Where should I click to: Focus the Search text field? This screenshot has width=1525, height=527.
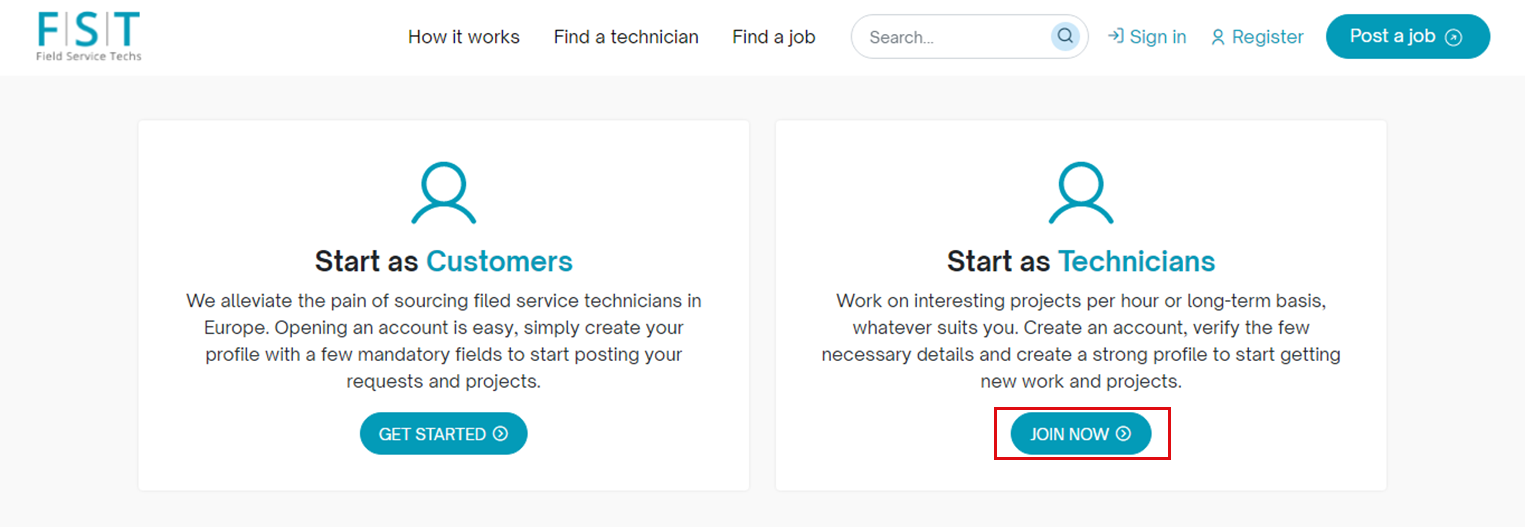pyautogui.click(x=950, y=37)
